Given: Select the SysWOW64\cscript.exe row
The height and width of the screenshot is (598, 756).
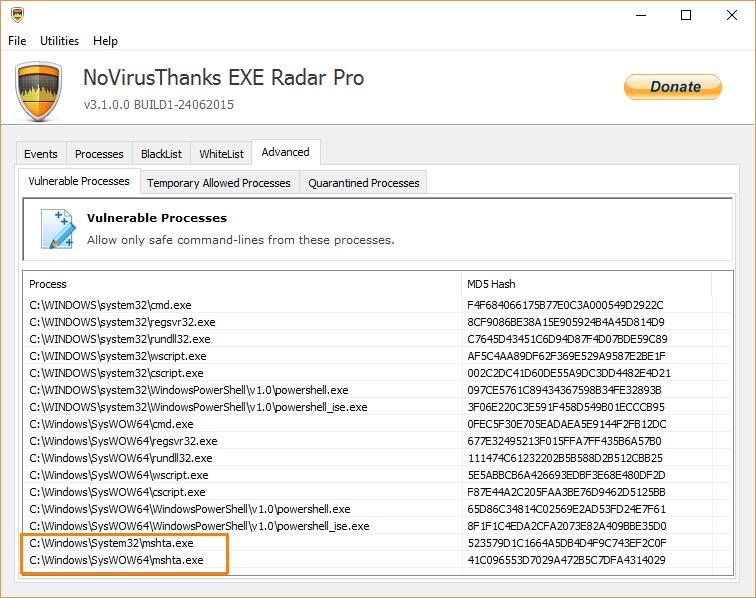Looking at the screenshot, I should (378, 492).
